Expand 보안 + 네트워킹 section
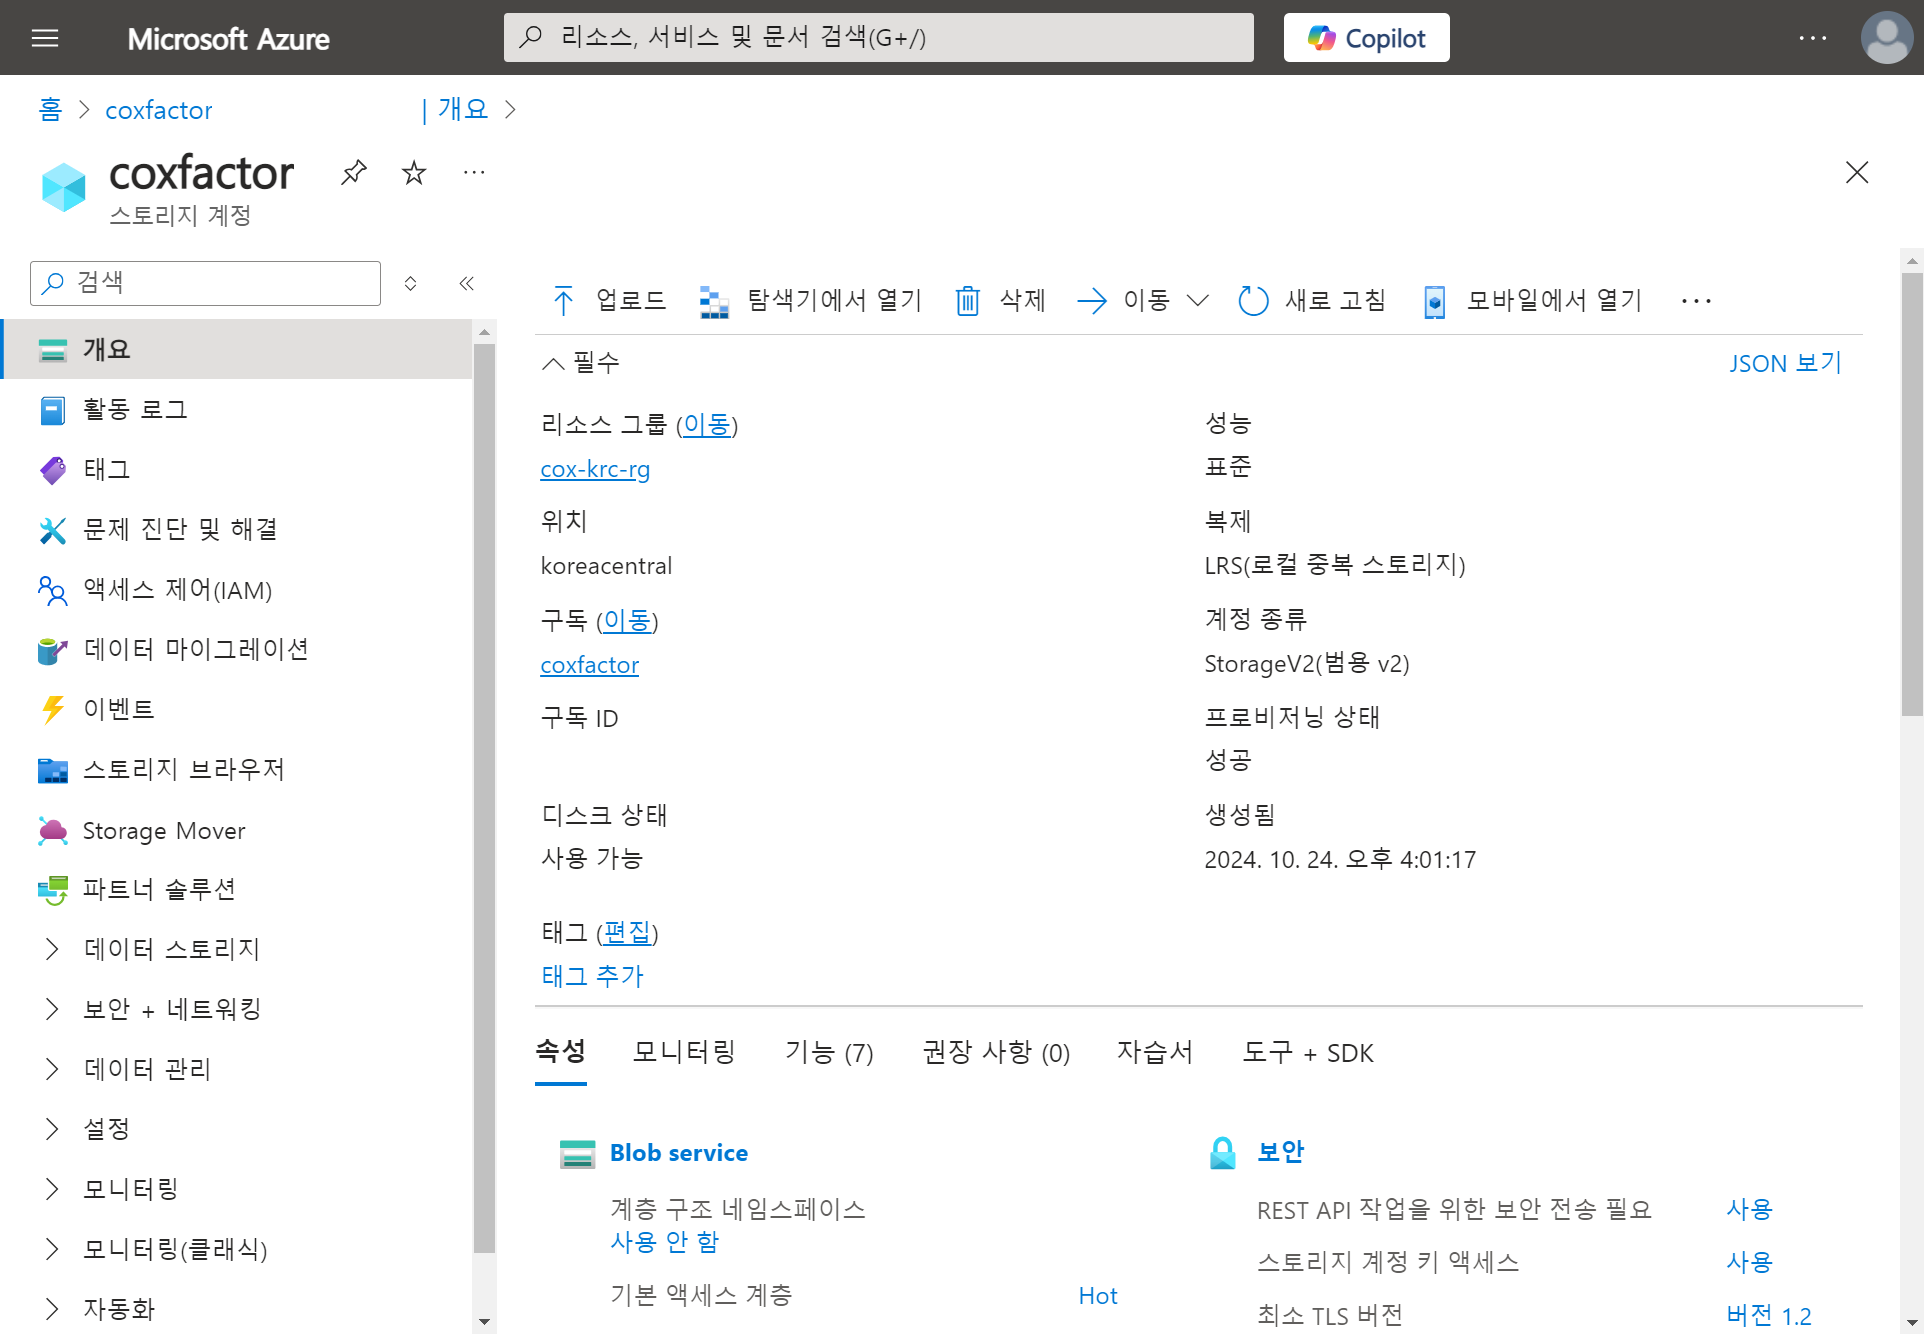1924x1334 pixels. tap(52, 1009)
